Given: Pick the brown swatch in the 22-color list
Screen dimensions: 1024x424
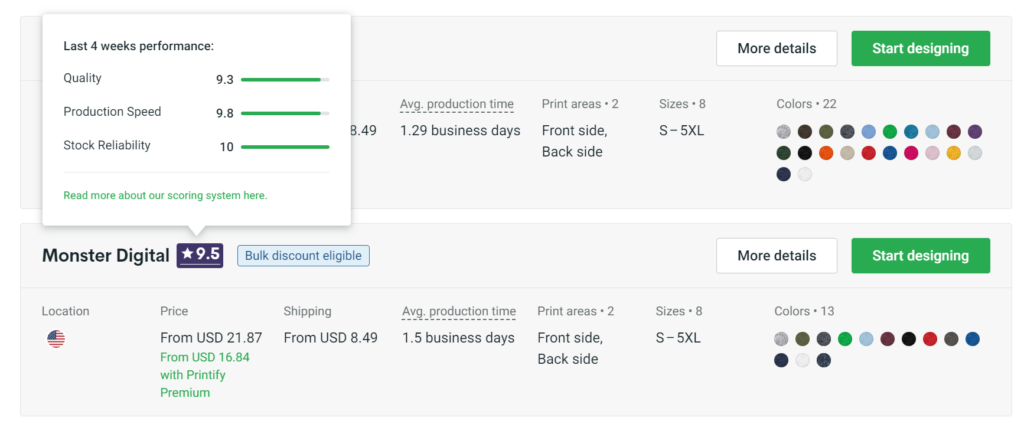Looking at the screenshot, I should [x=805, y=131].
